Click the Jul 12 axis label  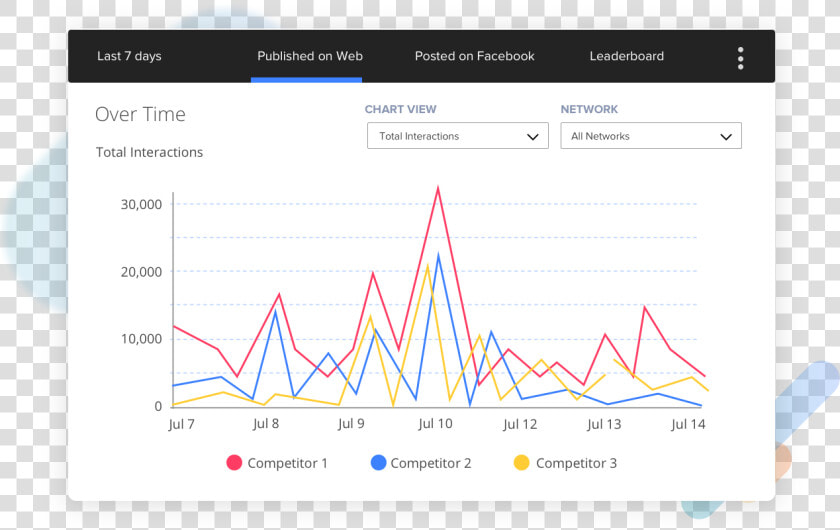[x=520, y=424]
